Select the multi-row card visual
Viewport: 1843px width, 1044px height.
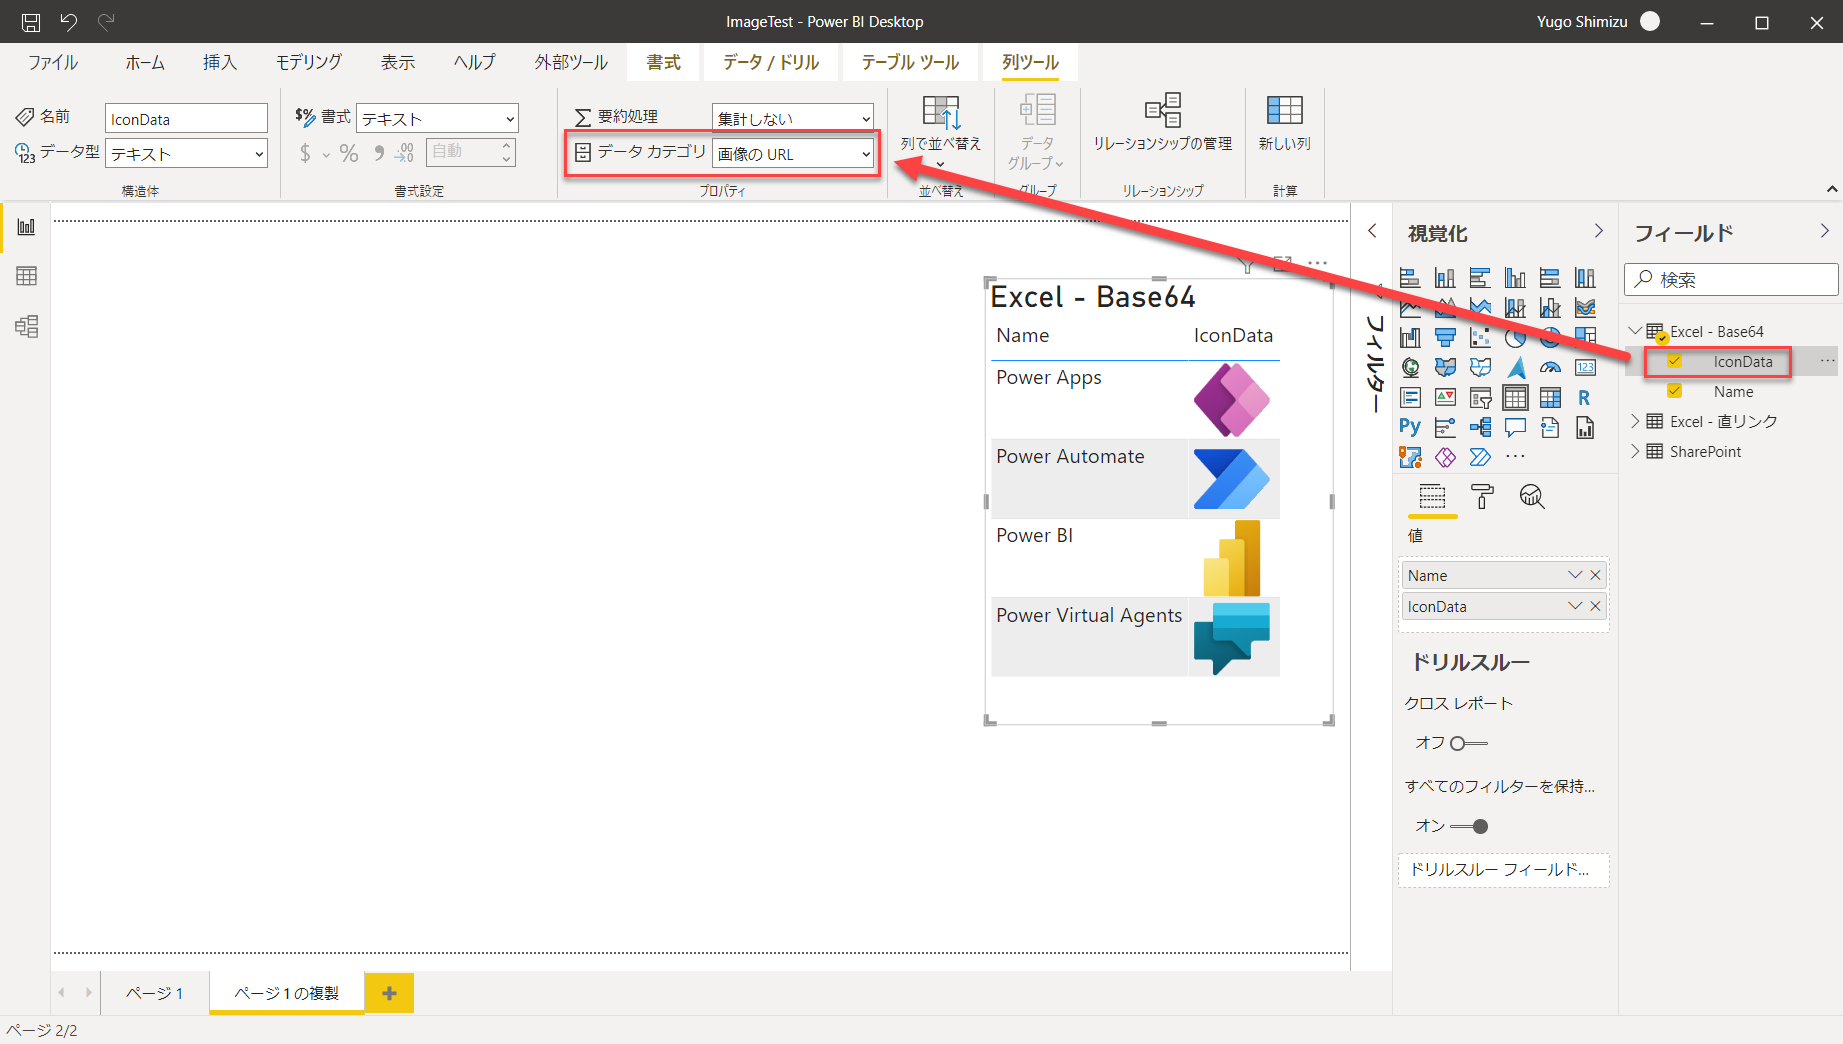point(1410,398)
